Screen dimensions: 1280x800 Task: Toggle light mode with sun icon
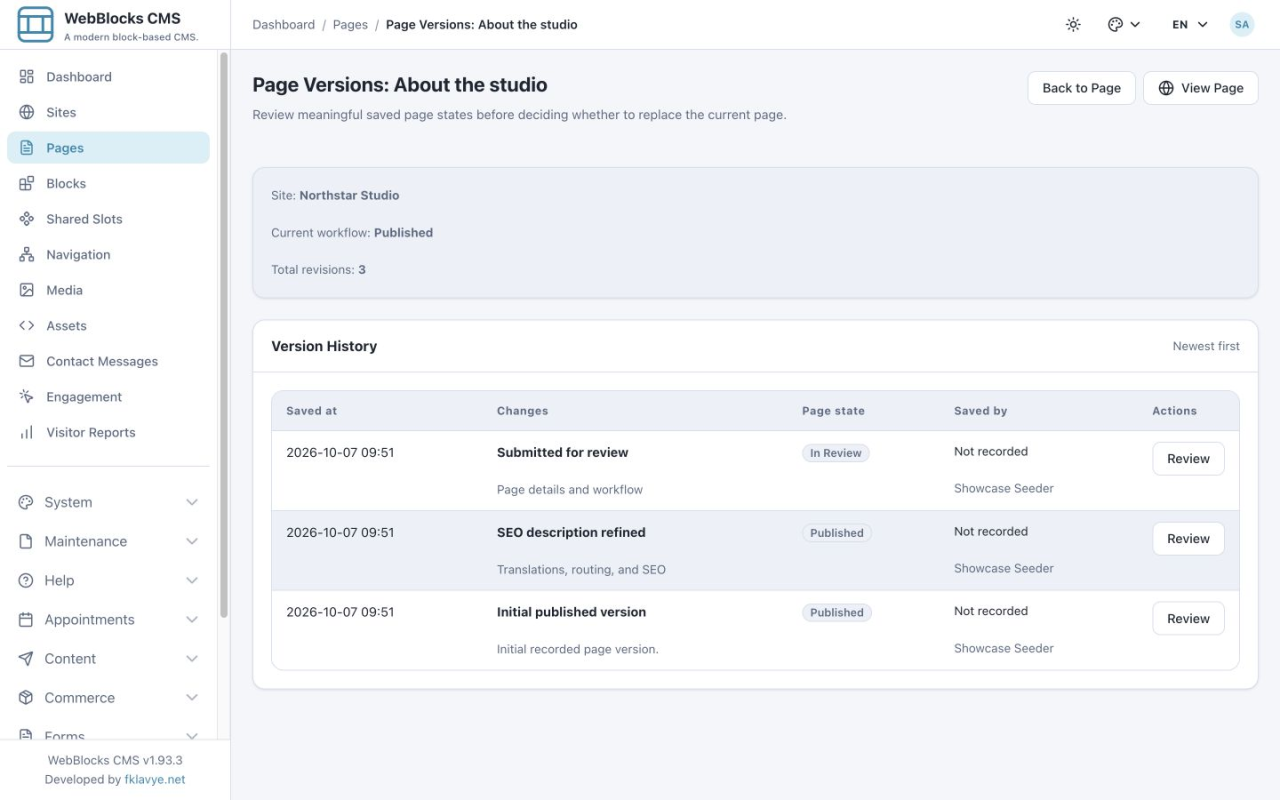coord(1073,24)
